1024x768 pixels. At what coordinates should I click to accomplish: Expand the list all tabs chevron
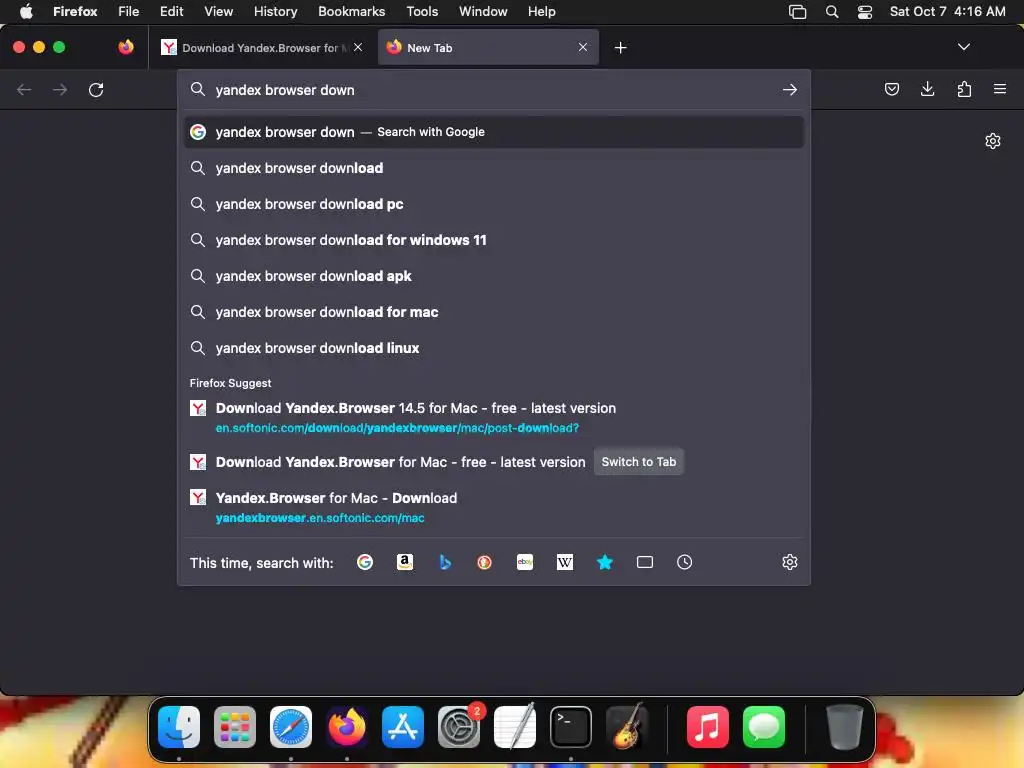963,47
